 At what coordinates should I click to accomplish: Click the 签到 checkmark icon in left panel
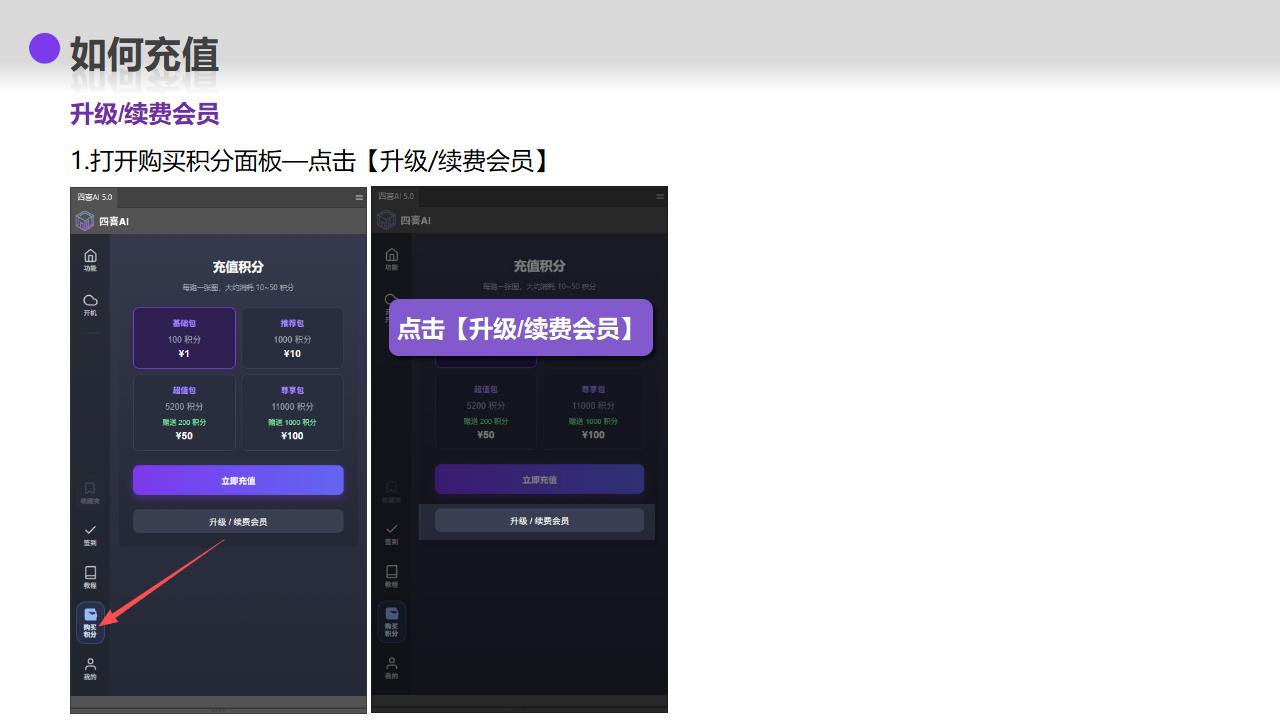[90, 533]
